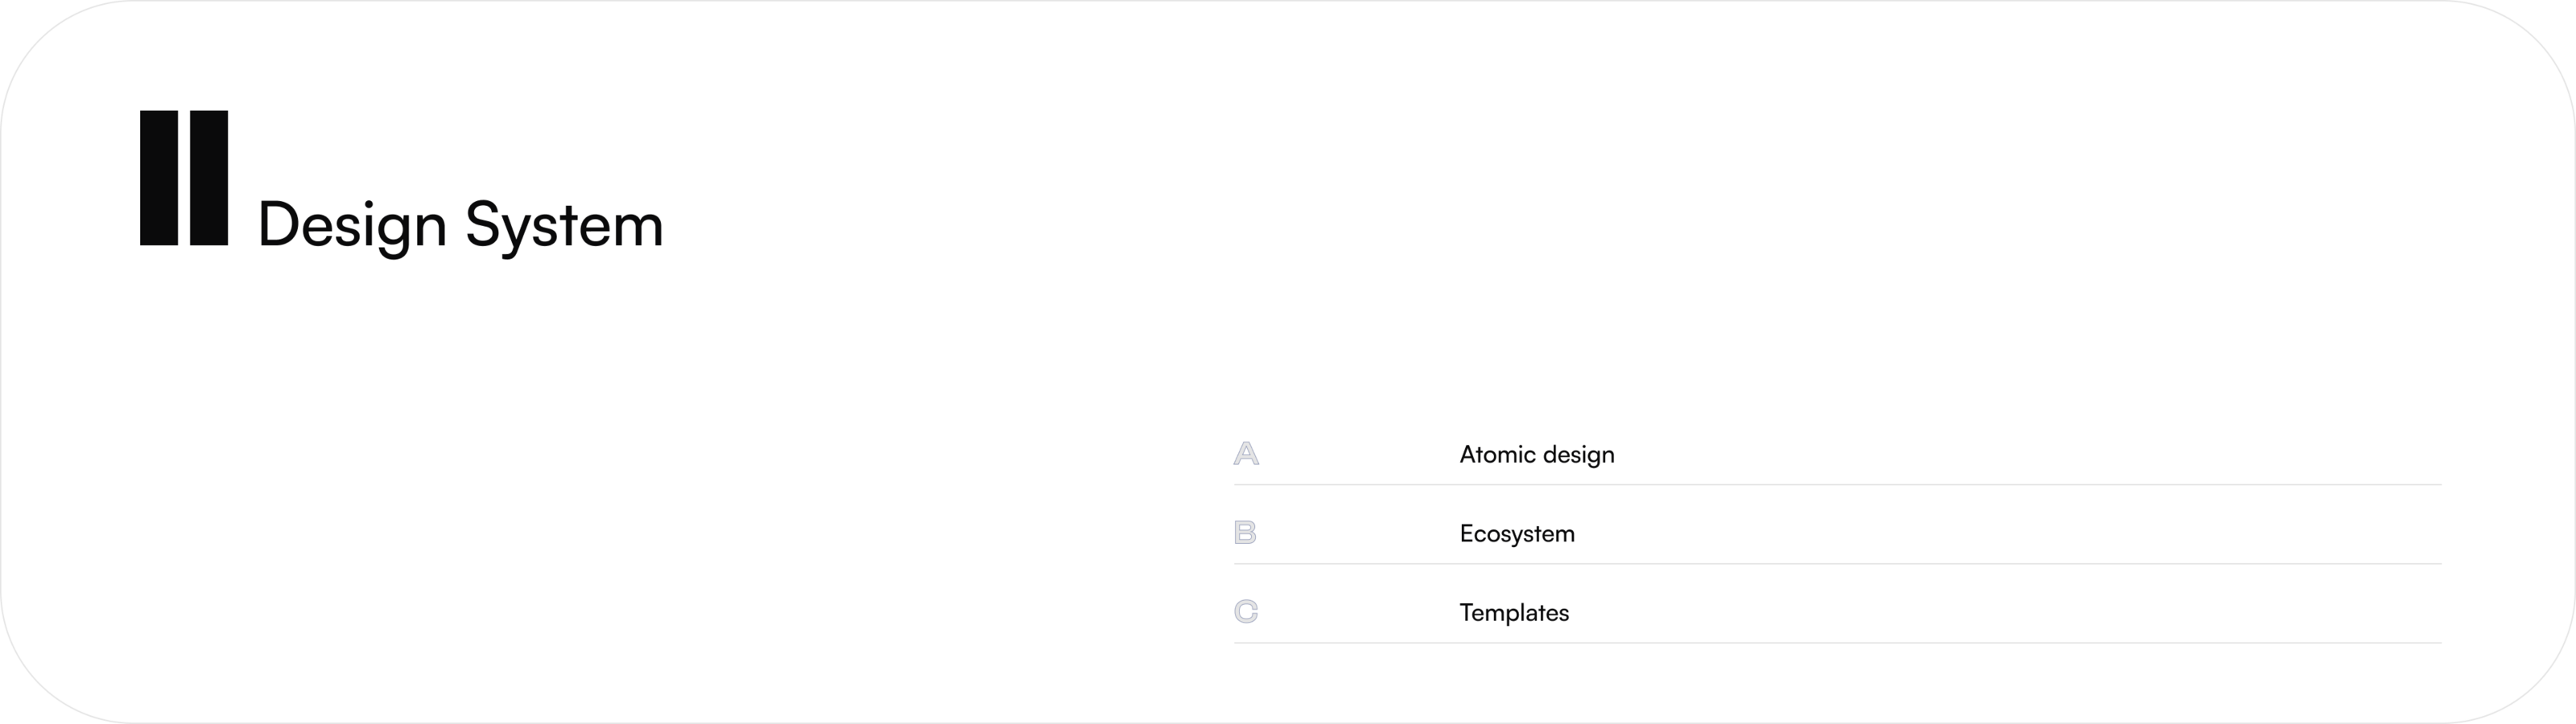Click the word "System" in the heading

click(564, 225)
